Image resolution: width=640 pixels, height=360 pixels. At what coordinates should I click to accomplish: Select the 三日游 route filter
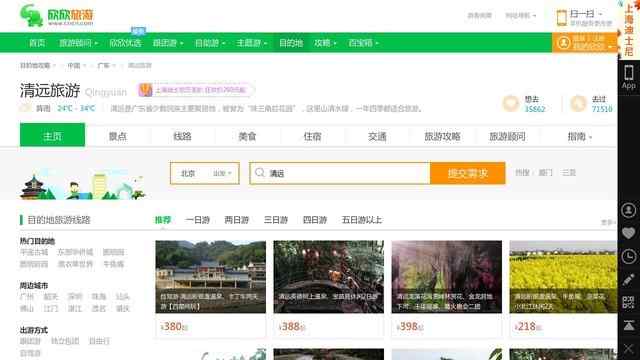276,220
